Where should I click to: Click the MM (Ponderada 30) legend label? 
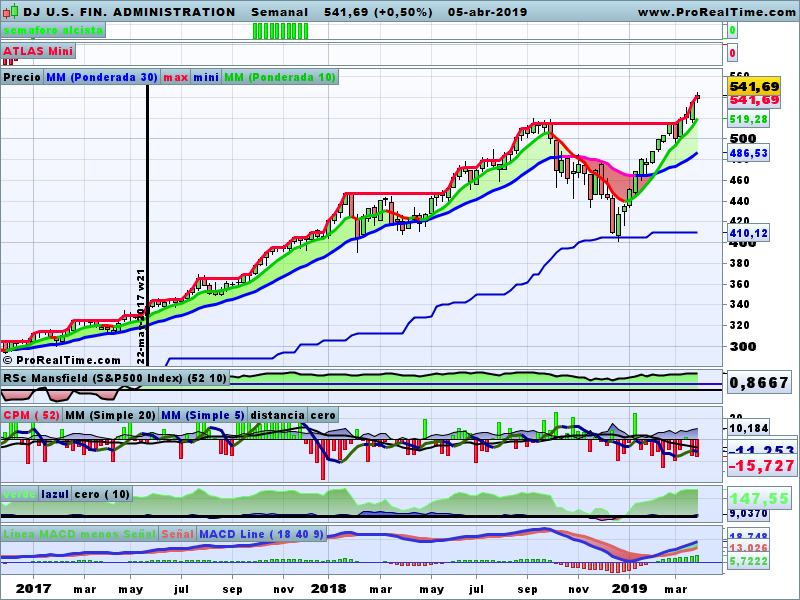(102, 77)
